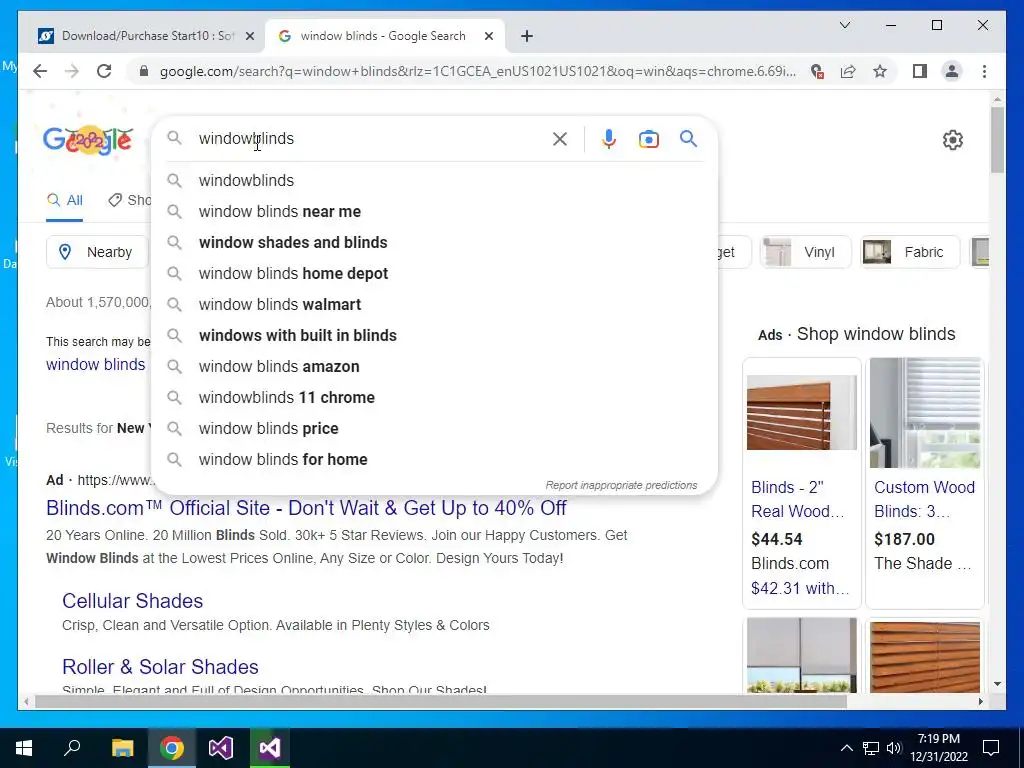The width and height of the screenshot is (1024, 768).
Task: Open Blinds - 2" Real Wood product thumbnail
Action: [x=801, y=413]
